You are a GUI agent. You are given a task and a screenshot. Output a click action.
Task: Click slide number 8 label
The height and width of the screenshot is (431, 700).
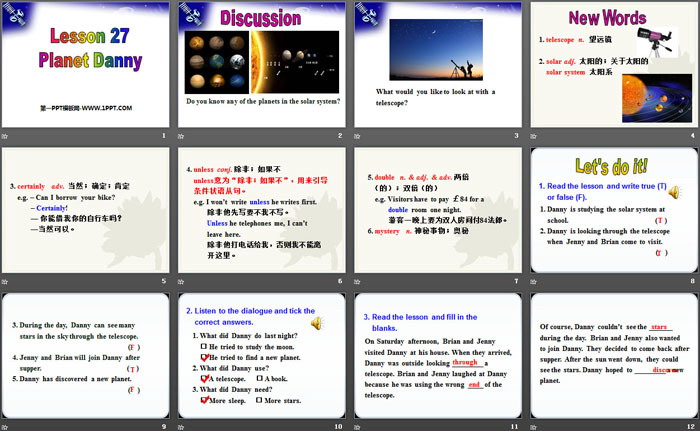tap(692, 281)
